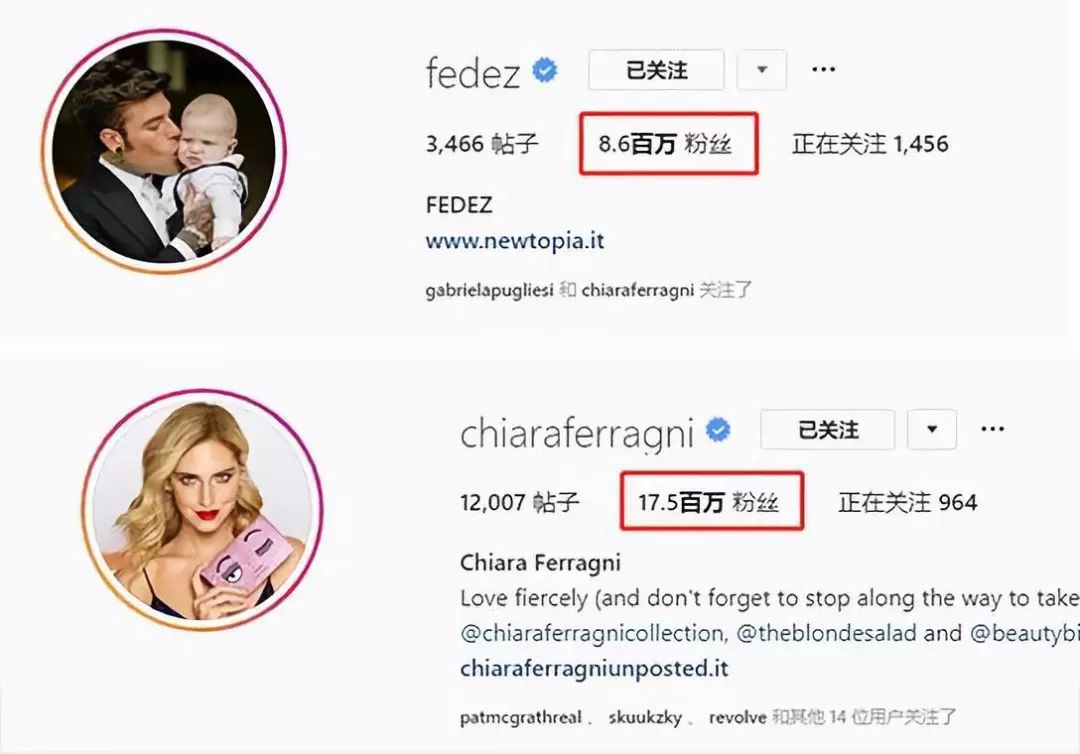Image resolution: width=1080 pixels, height=754 pixels.
Task: Select fedez's 3,466 帖子 posts count
Action: 482,144
